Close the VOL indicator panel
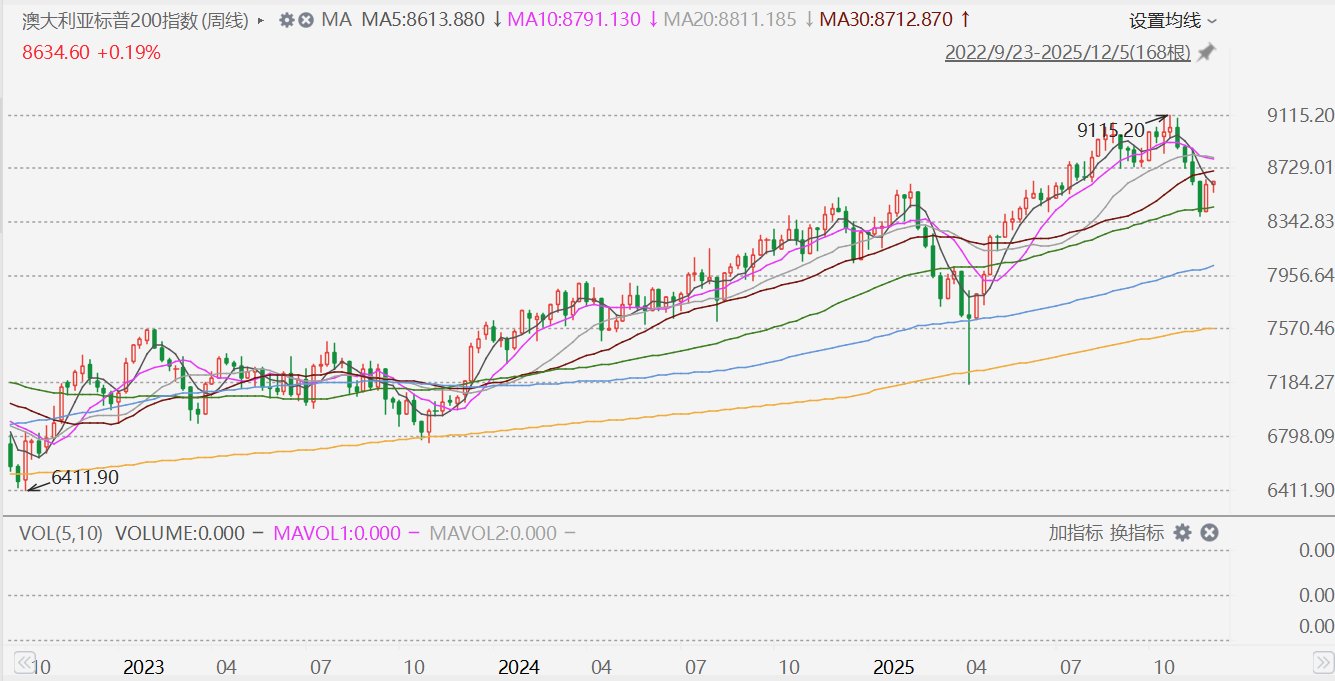The height and width of the screenshot is (681, 1335). coord(1209,533)
